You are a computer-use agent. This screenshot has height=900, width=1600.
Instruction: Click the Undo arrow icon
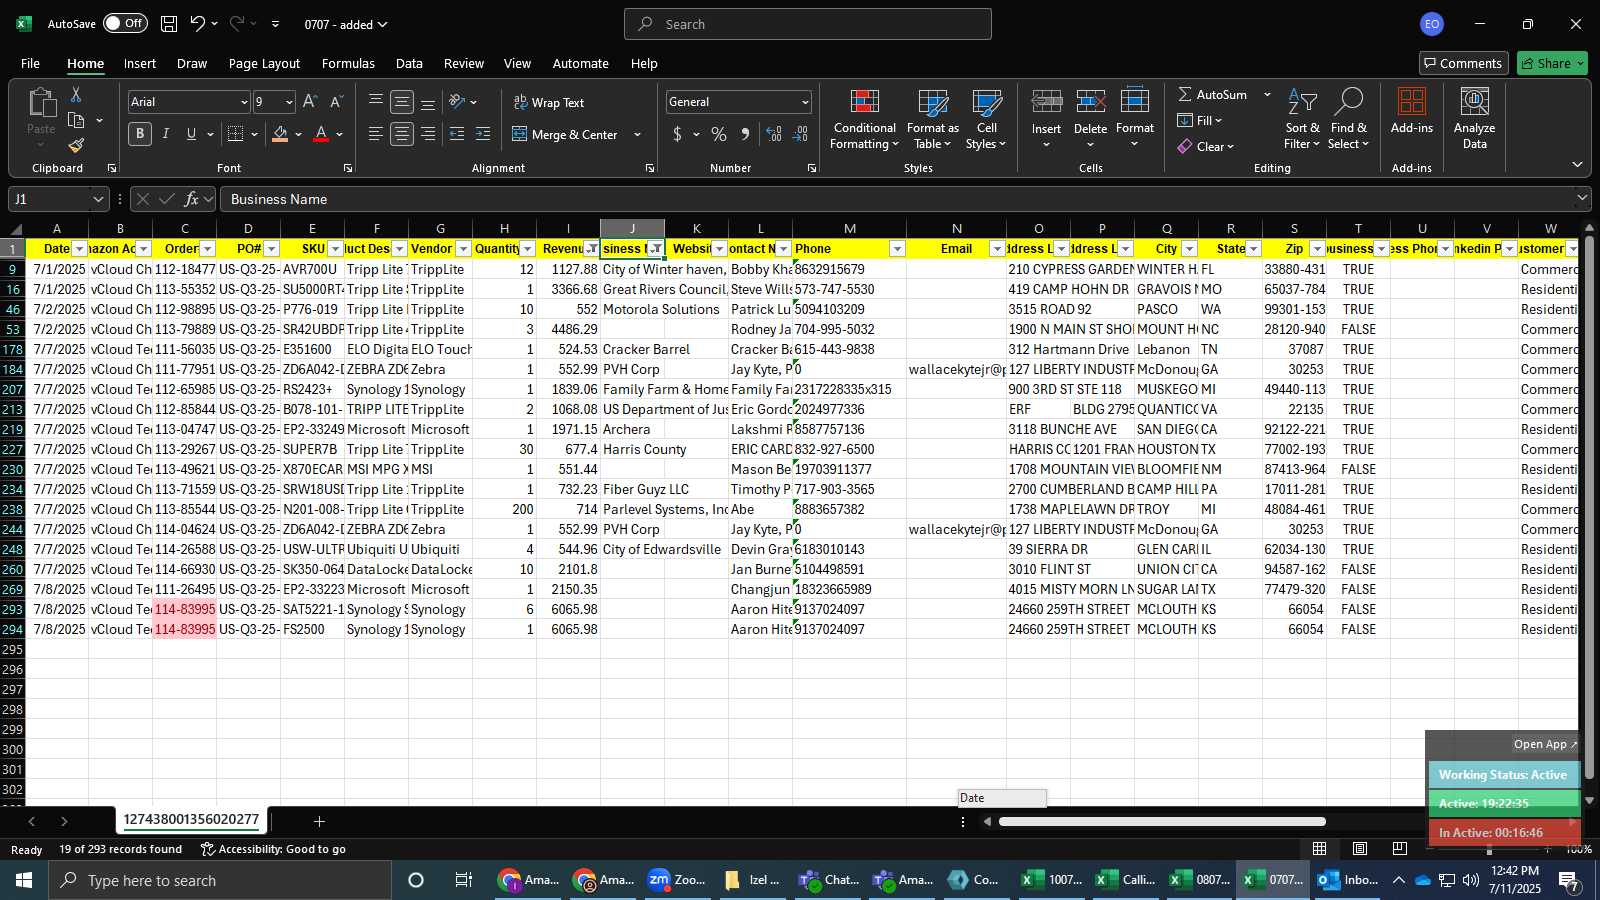198,24
